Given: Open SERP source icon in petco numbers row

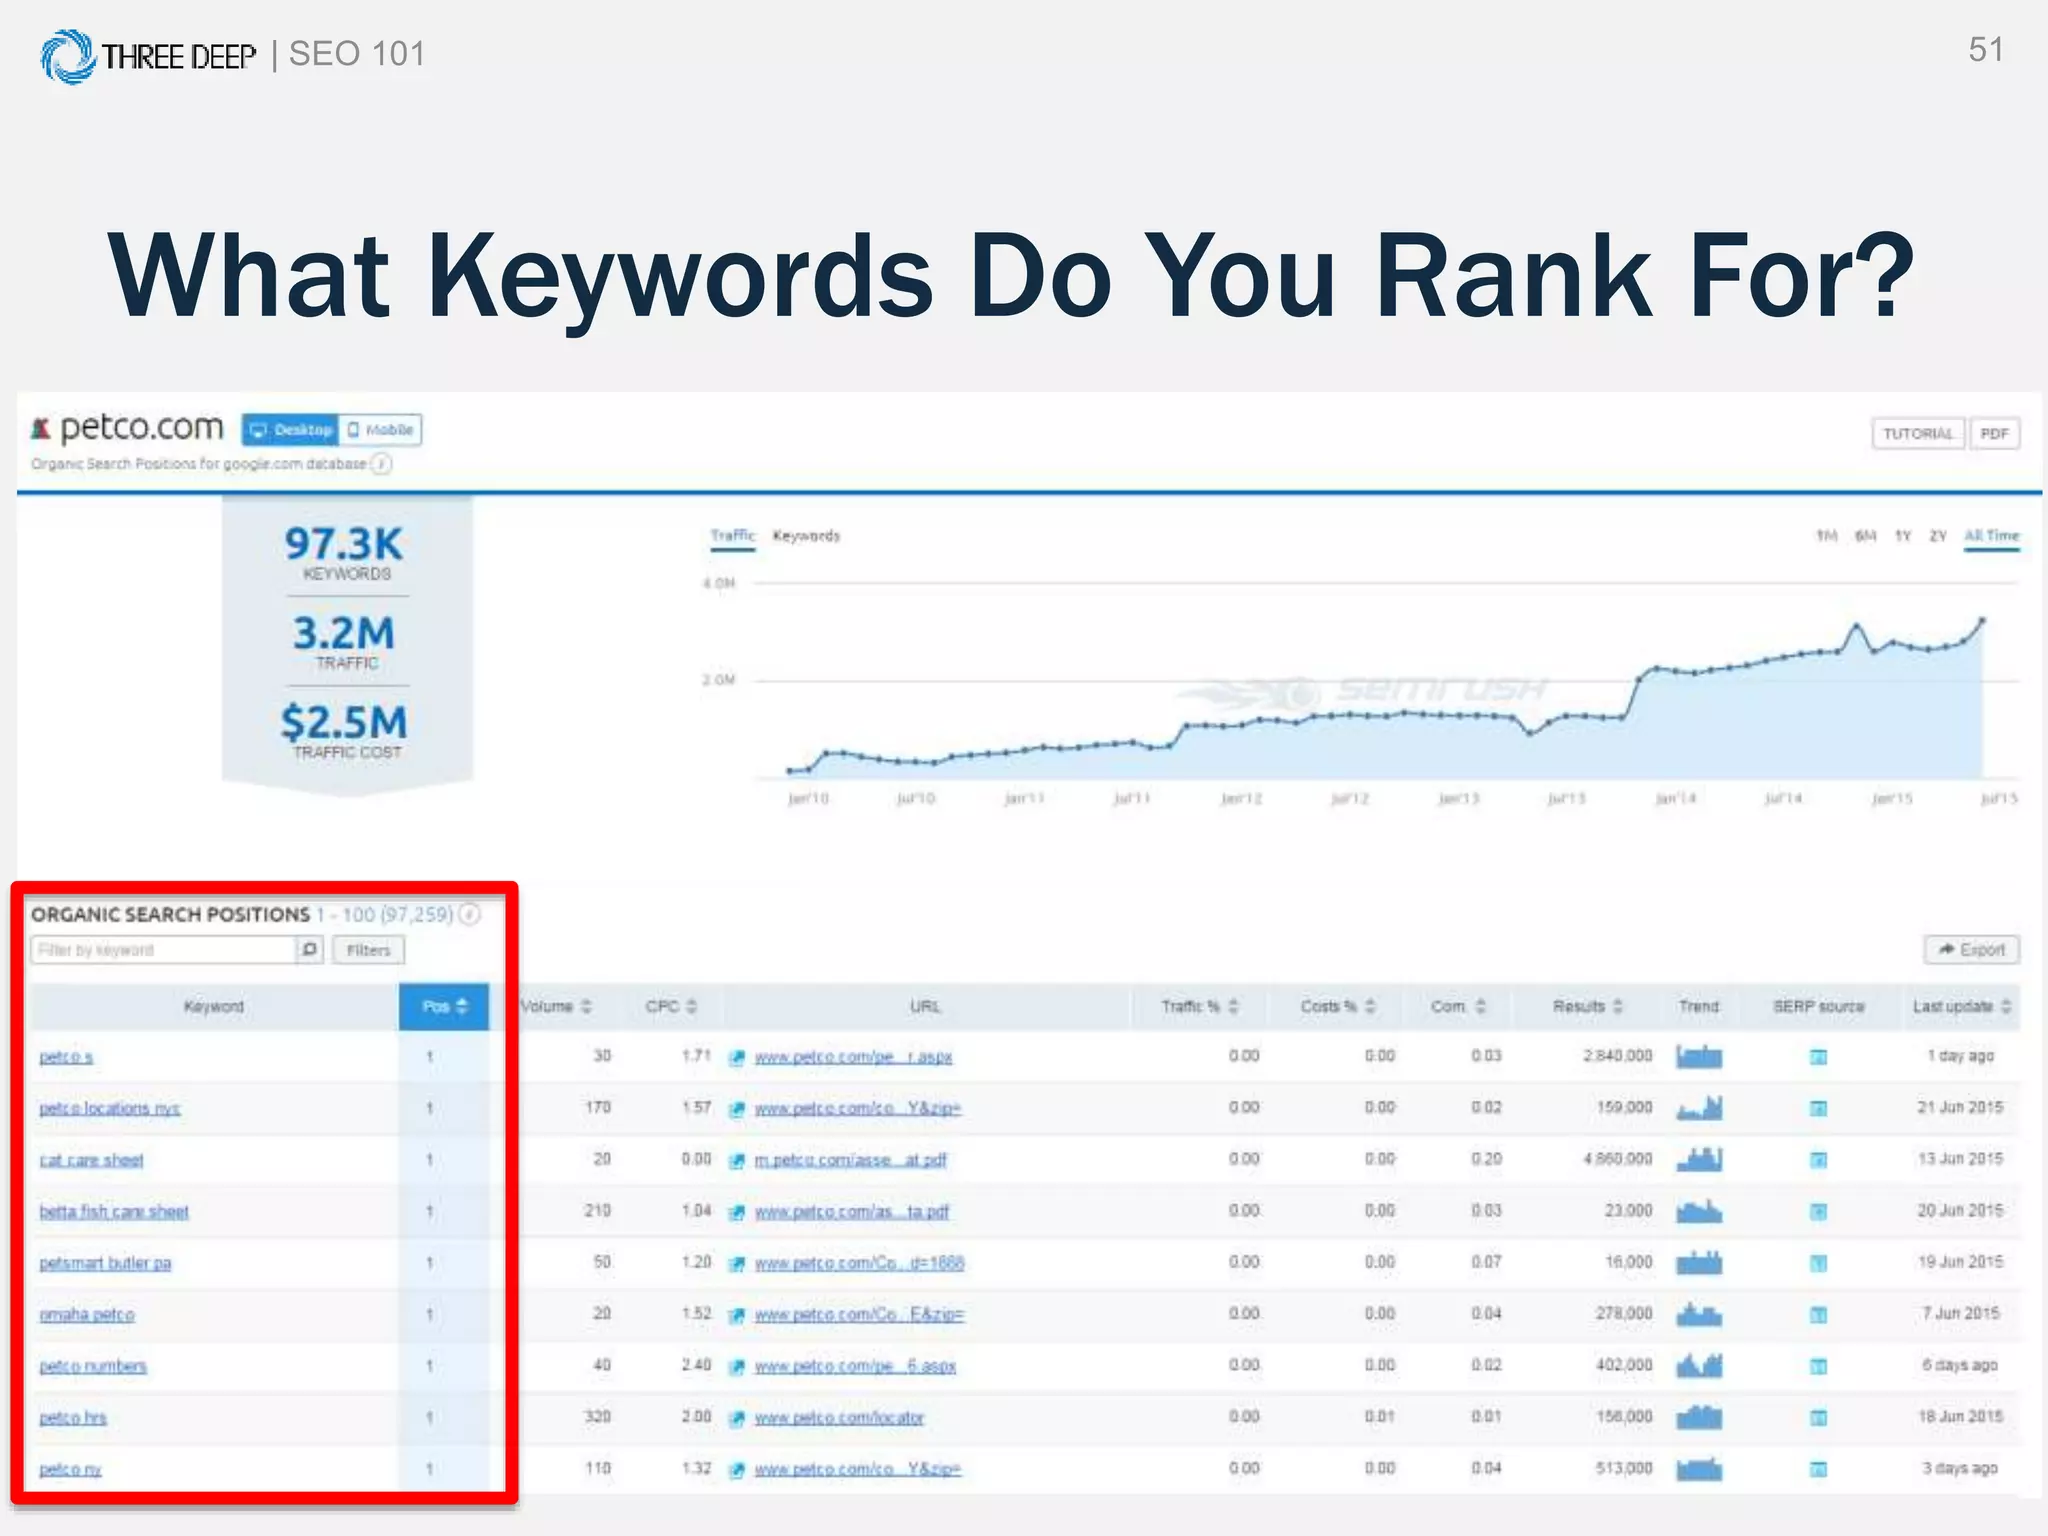Looking at the screenshot, I should (1819, 1366).
